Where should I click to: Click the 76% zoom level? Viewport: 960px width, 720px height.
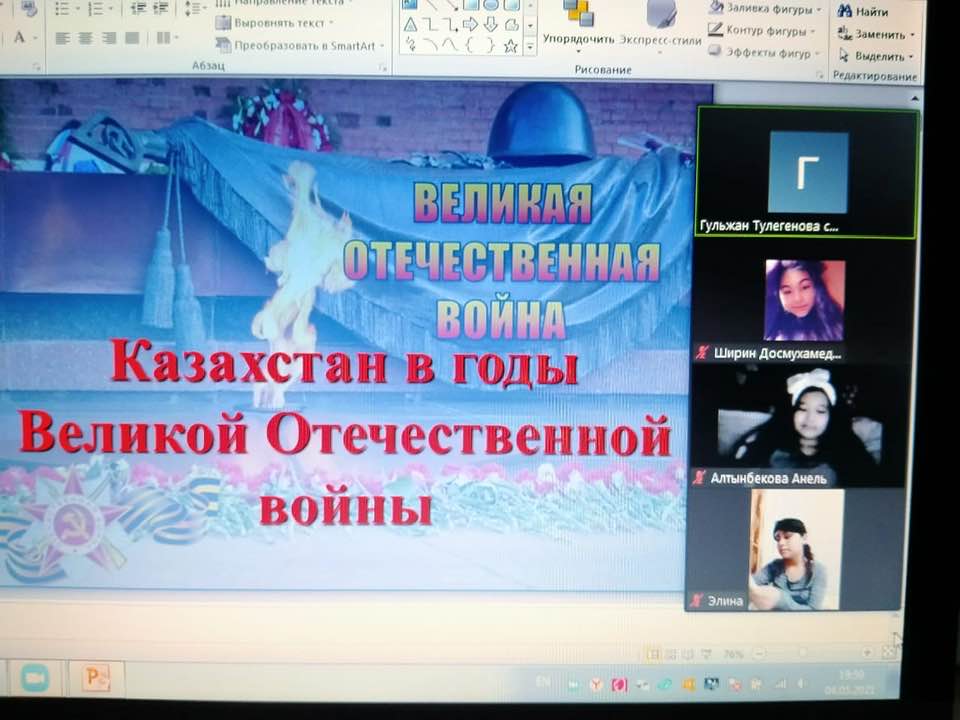[x=732, y=654]
